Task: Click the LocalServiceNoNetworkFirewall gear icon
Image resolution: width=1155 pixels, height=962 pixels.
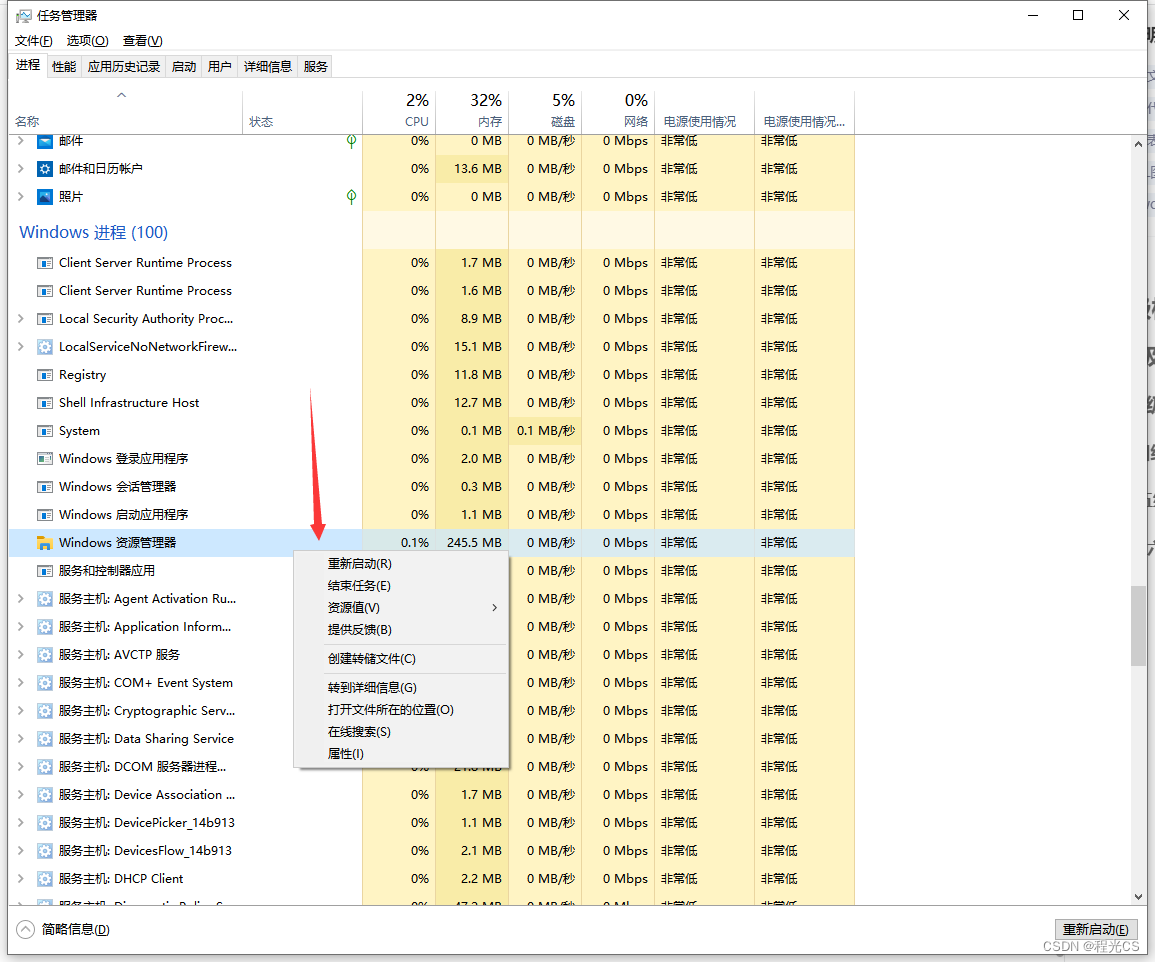Action: [x=45, y=347]
